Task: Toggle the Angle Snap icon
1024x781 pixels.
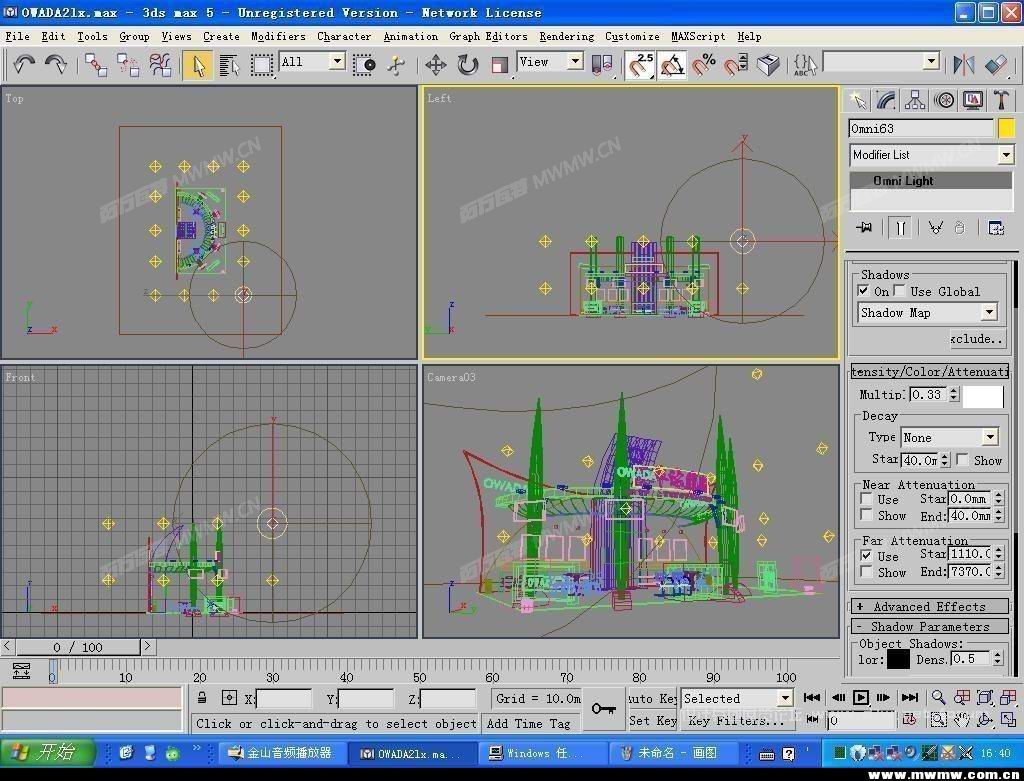Action: [672, 65]
